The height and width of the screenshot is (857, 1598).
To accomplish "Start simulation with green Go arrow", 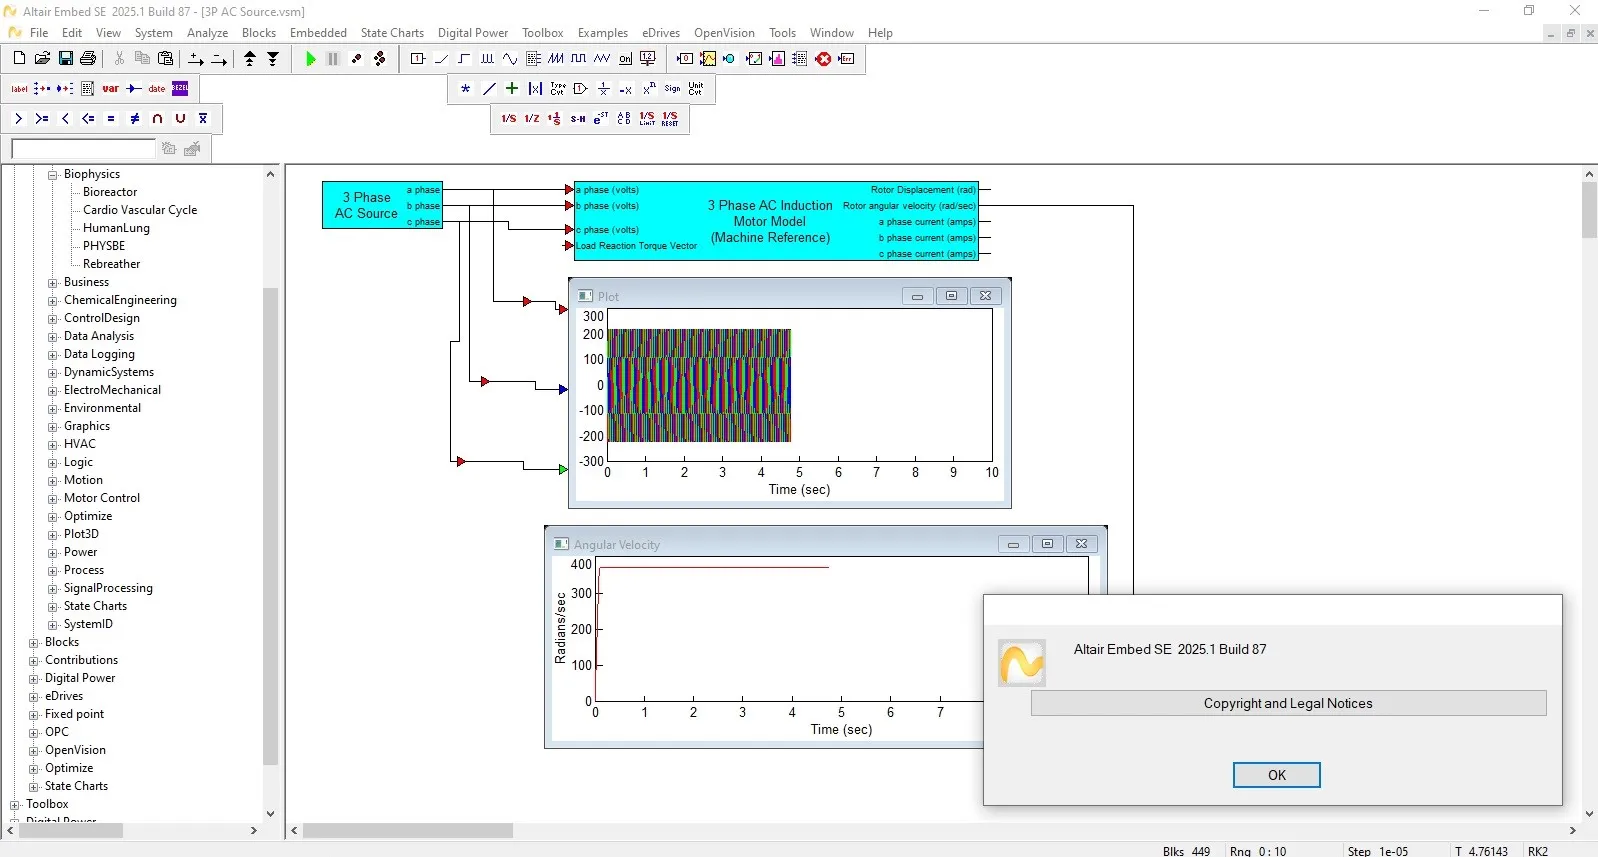I will point(310,59).
